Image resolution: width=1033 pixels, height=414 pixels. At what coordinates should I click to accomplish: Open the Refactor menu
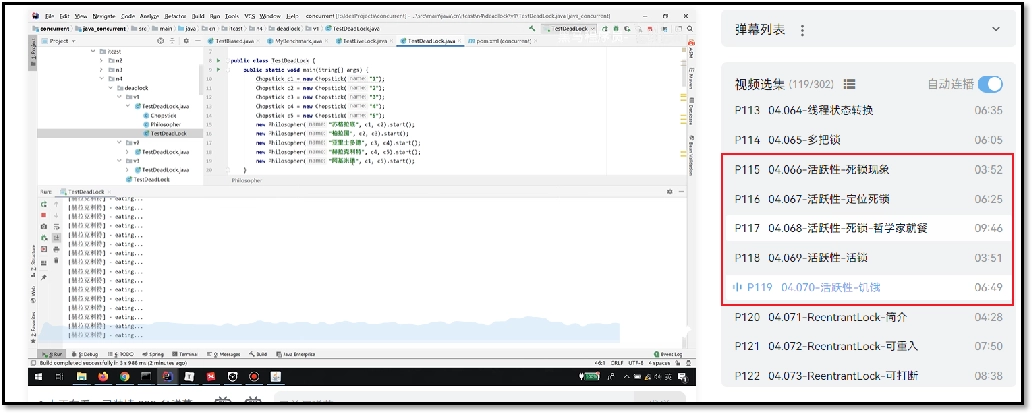[x=175, y=15]
